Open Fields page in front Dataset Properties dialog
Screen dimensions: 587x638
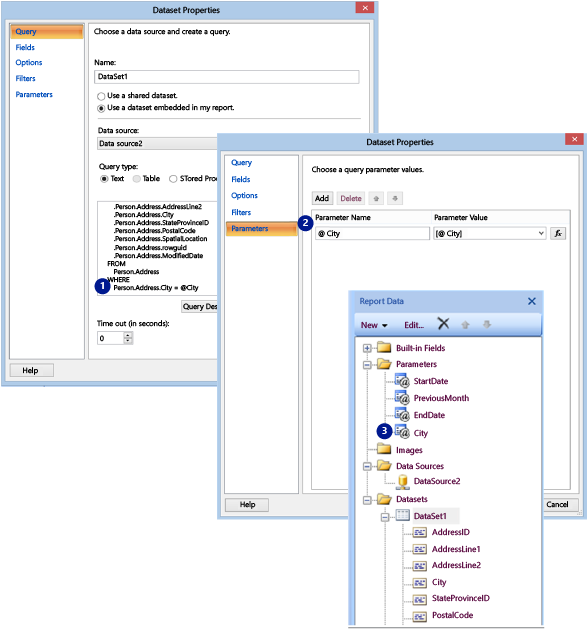pyautogui.click(x=241, y=179)
